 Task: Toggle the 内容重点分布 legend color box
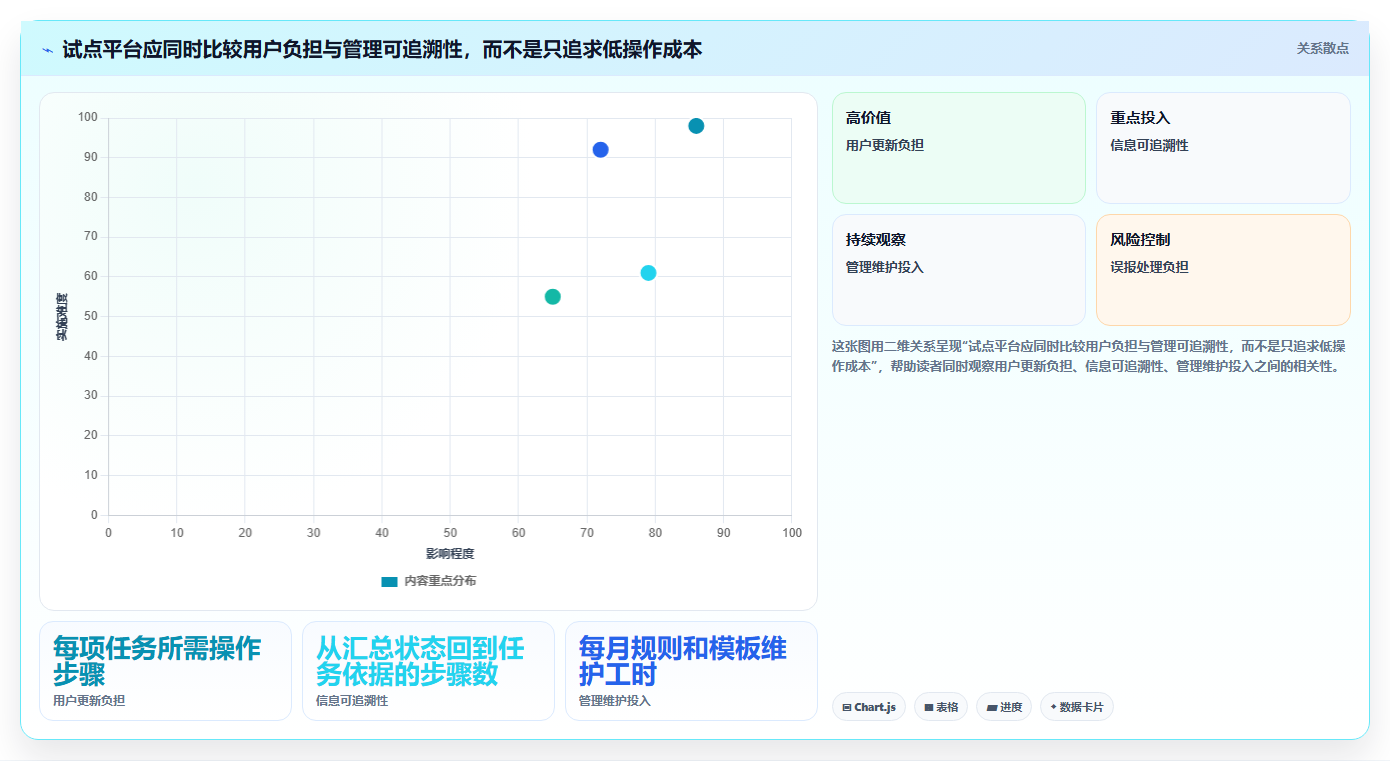tap(389, 582)
